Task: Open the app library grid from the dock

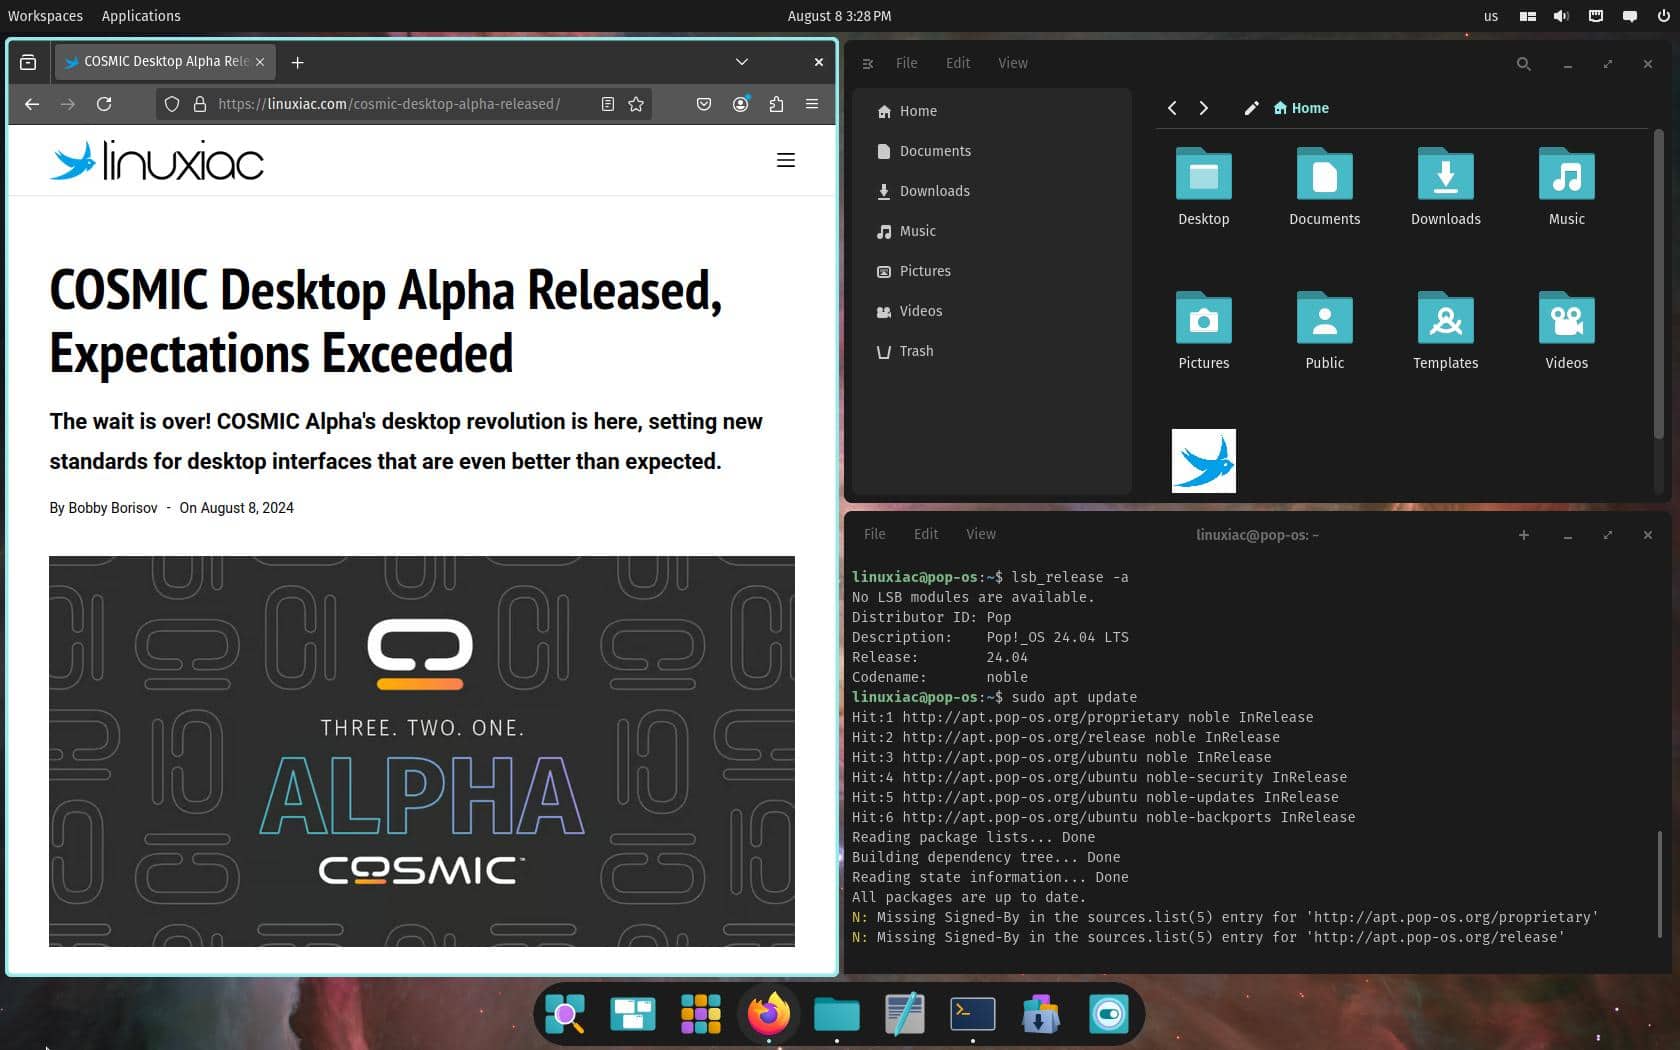Action: pyautogui.click(x=701, y=1013)
